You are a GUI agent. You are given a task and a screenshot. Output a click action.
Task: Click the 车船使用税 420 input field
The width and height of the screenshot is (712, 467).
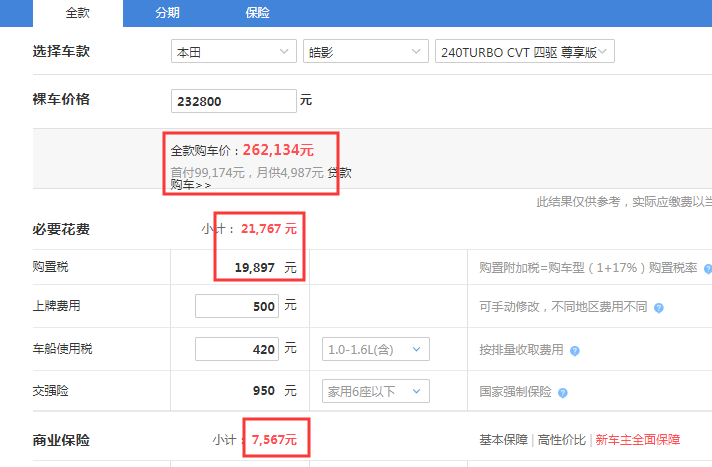237,349
